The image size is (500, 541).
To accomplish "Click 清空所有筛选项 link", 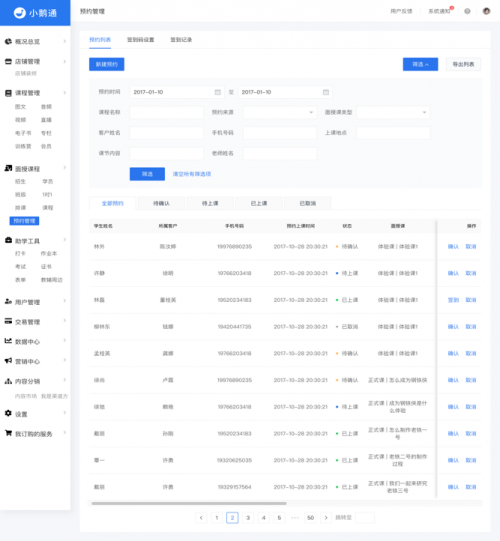I will pos(192,174).
